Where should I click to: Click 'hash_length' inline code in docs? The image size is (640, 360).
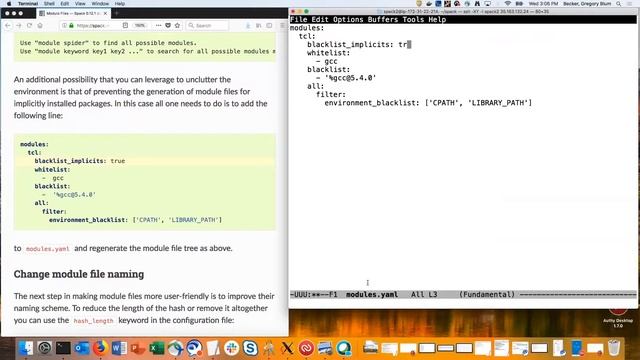[93, 320]
